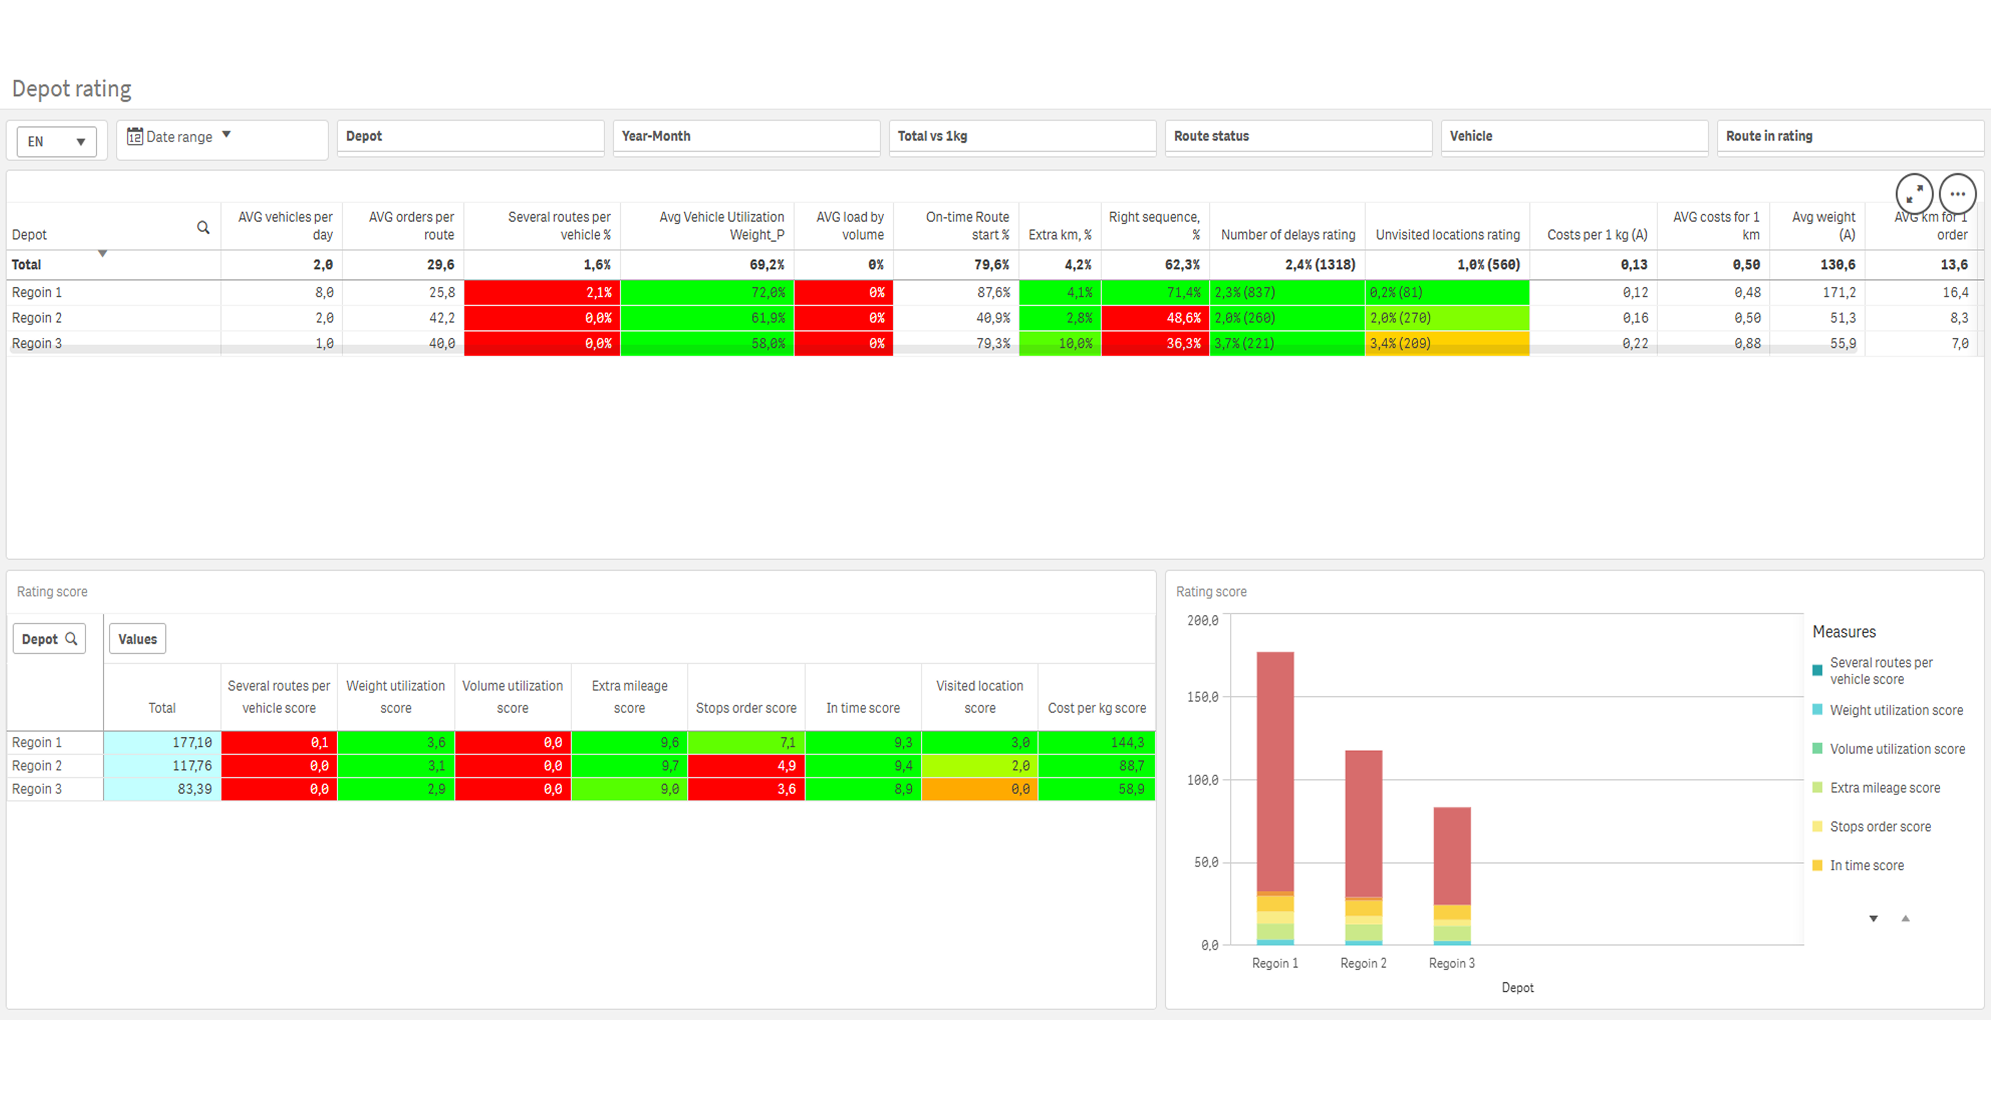The height and width of the screenshot is (1100, 2000).
Task: Open the Route status filter
Action: coord(1298,137)
